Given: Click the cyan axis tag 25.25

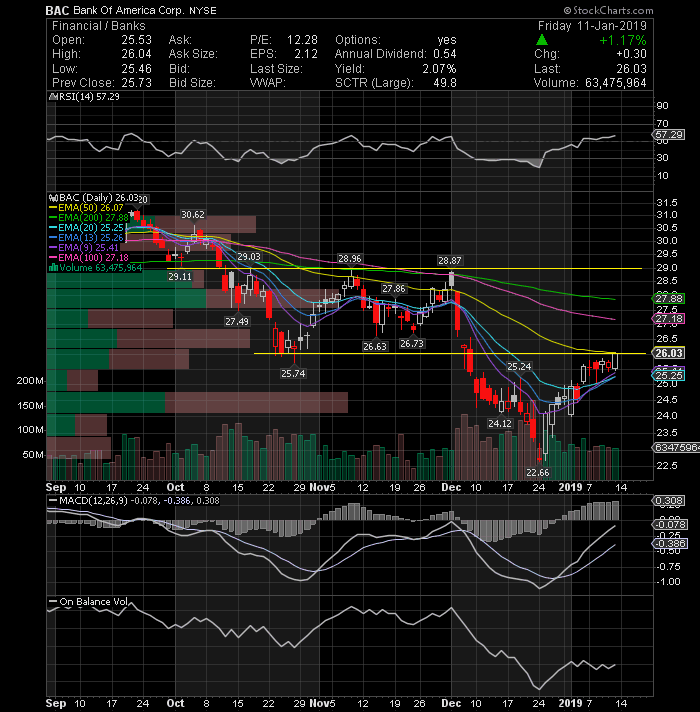Looking at the screenshot, I should pyautogui.click(x=669, y=376).
